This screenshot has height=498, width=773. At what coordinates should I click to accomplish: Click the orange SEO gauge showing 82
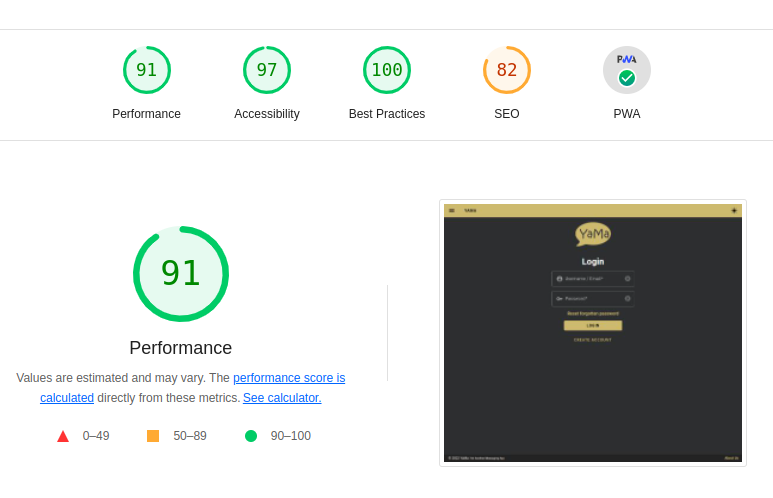coord(507,70)
